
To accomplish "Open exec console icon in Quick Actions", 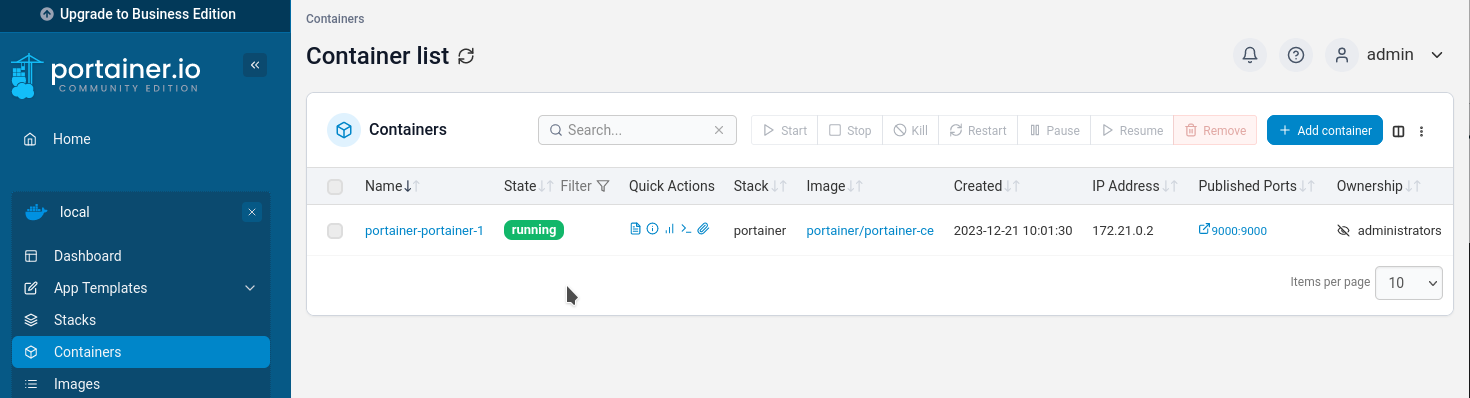I will point(686,229).
